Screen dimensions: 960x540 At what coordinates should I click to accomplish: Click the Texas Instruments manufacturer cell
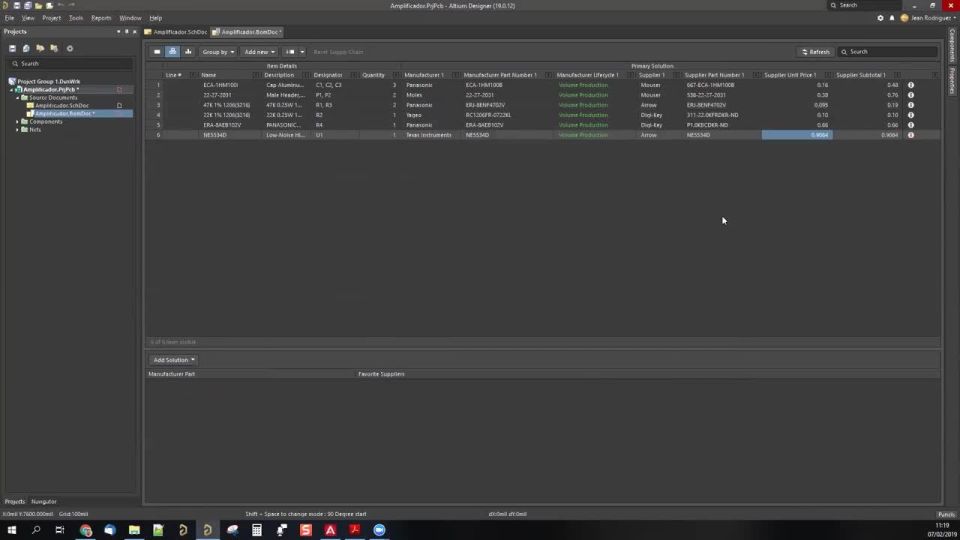[429, 135]
